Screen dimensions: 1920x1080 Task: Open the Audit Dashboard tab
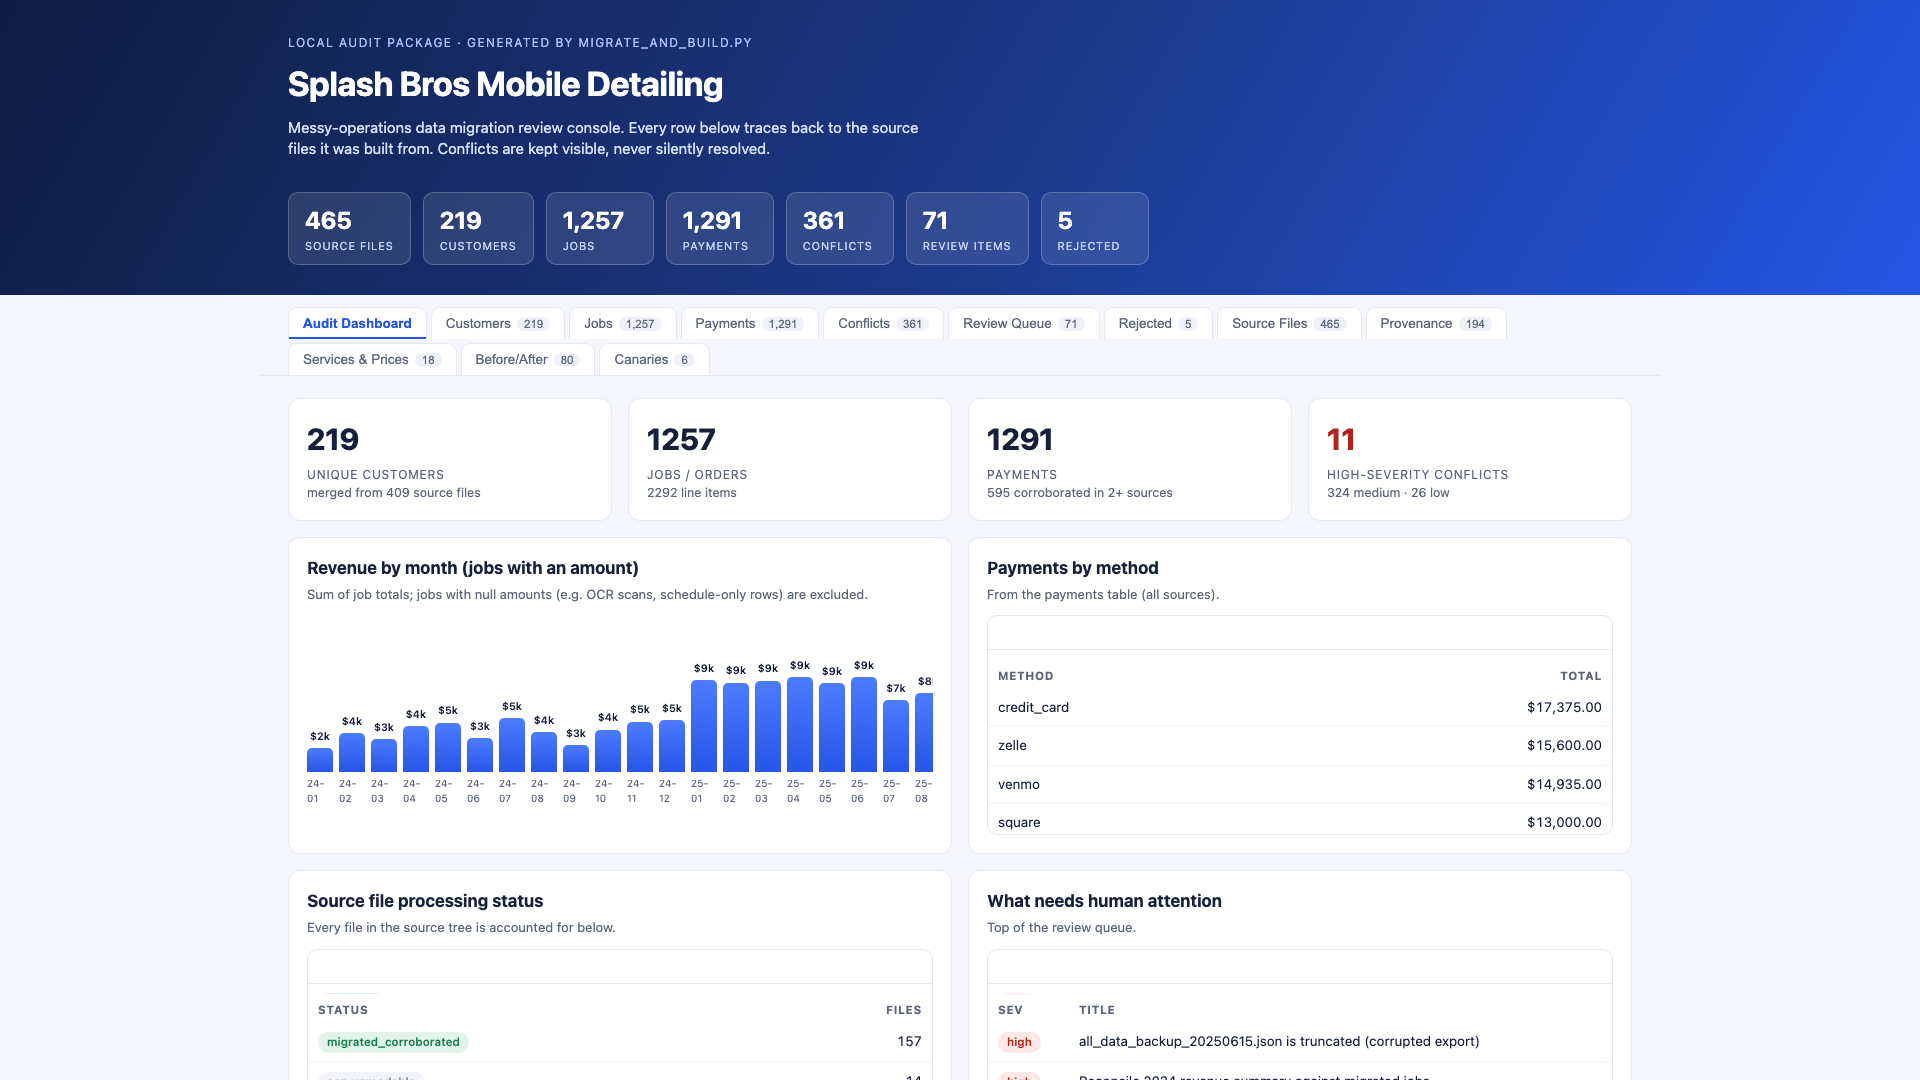point(357,323)
